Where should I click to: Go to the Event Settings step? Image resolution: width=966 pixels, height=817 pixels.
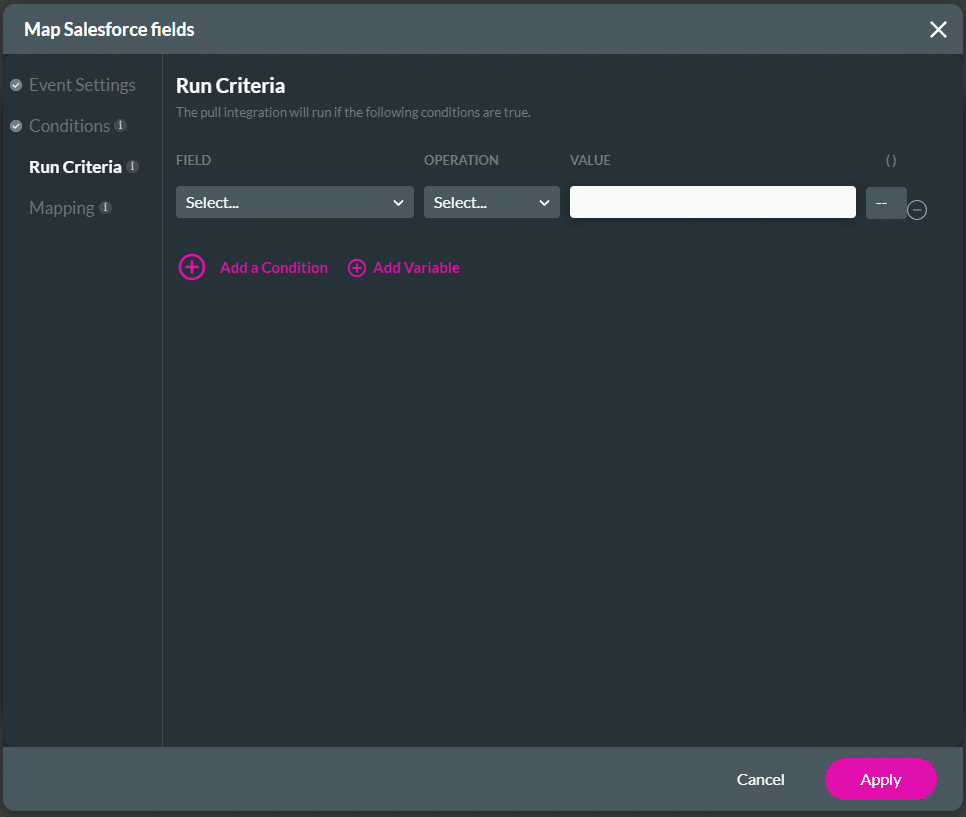point(82,85)
